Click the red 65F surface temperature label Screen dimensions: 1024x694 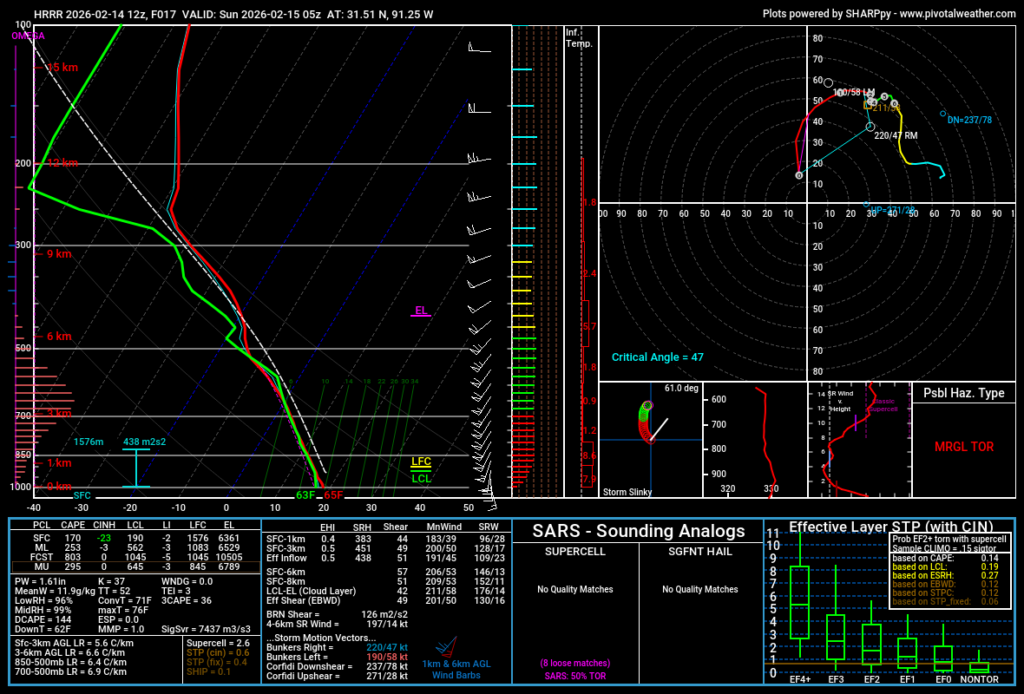333,494
